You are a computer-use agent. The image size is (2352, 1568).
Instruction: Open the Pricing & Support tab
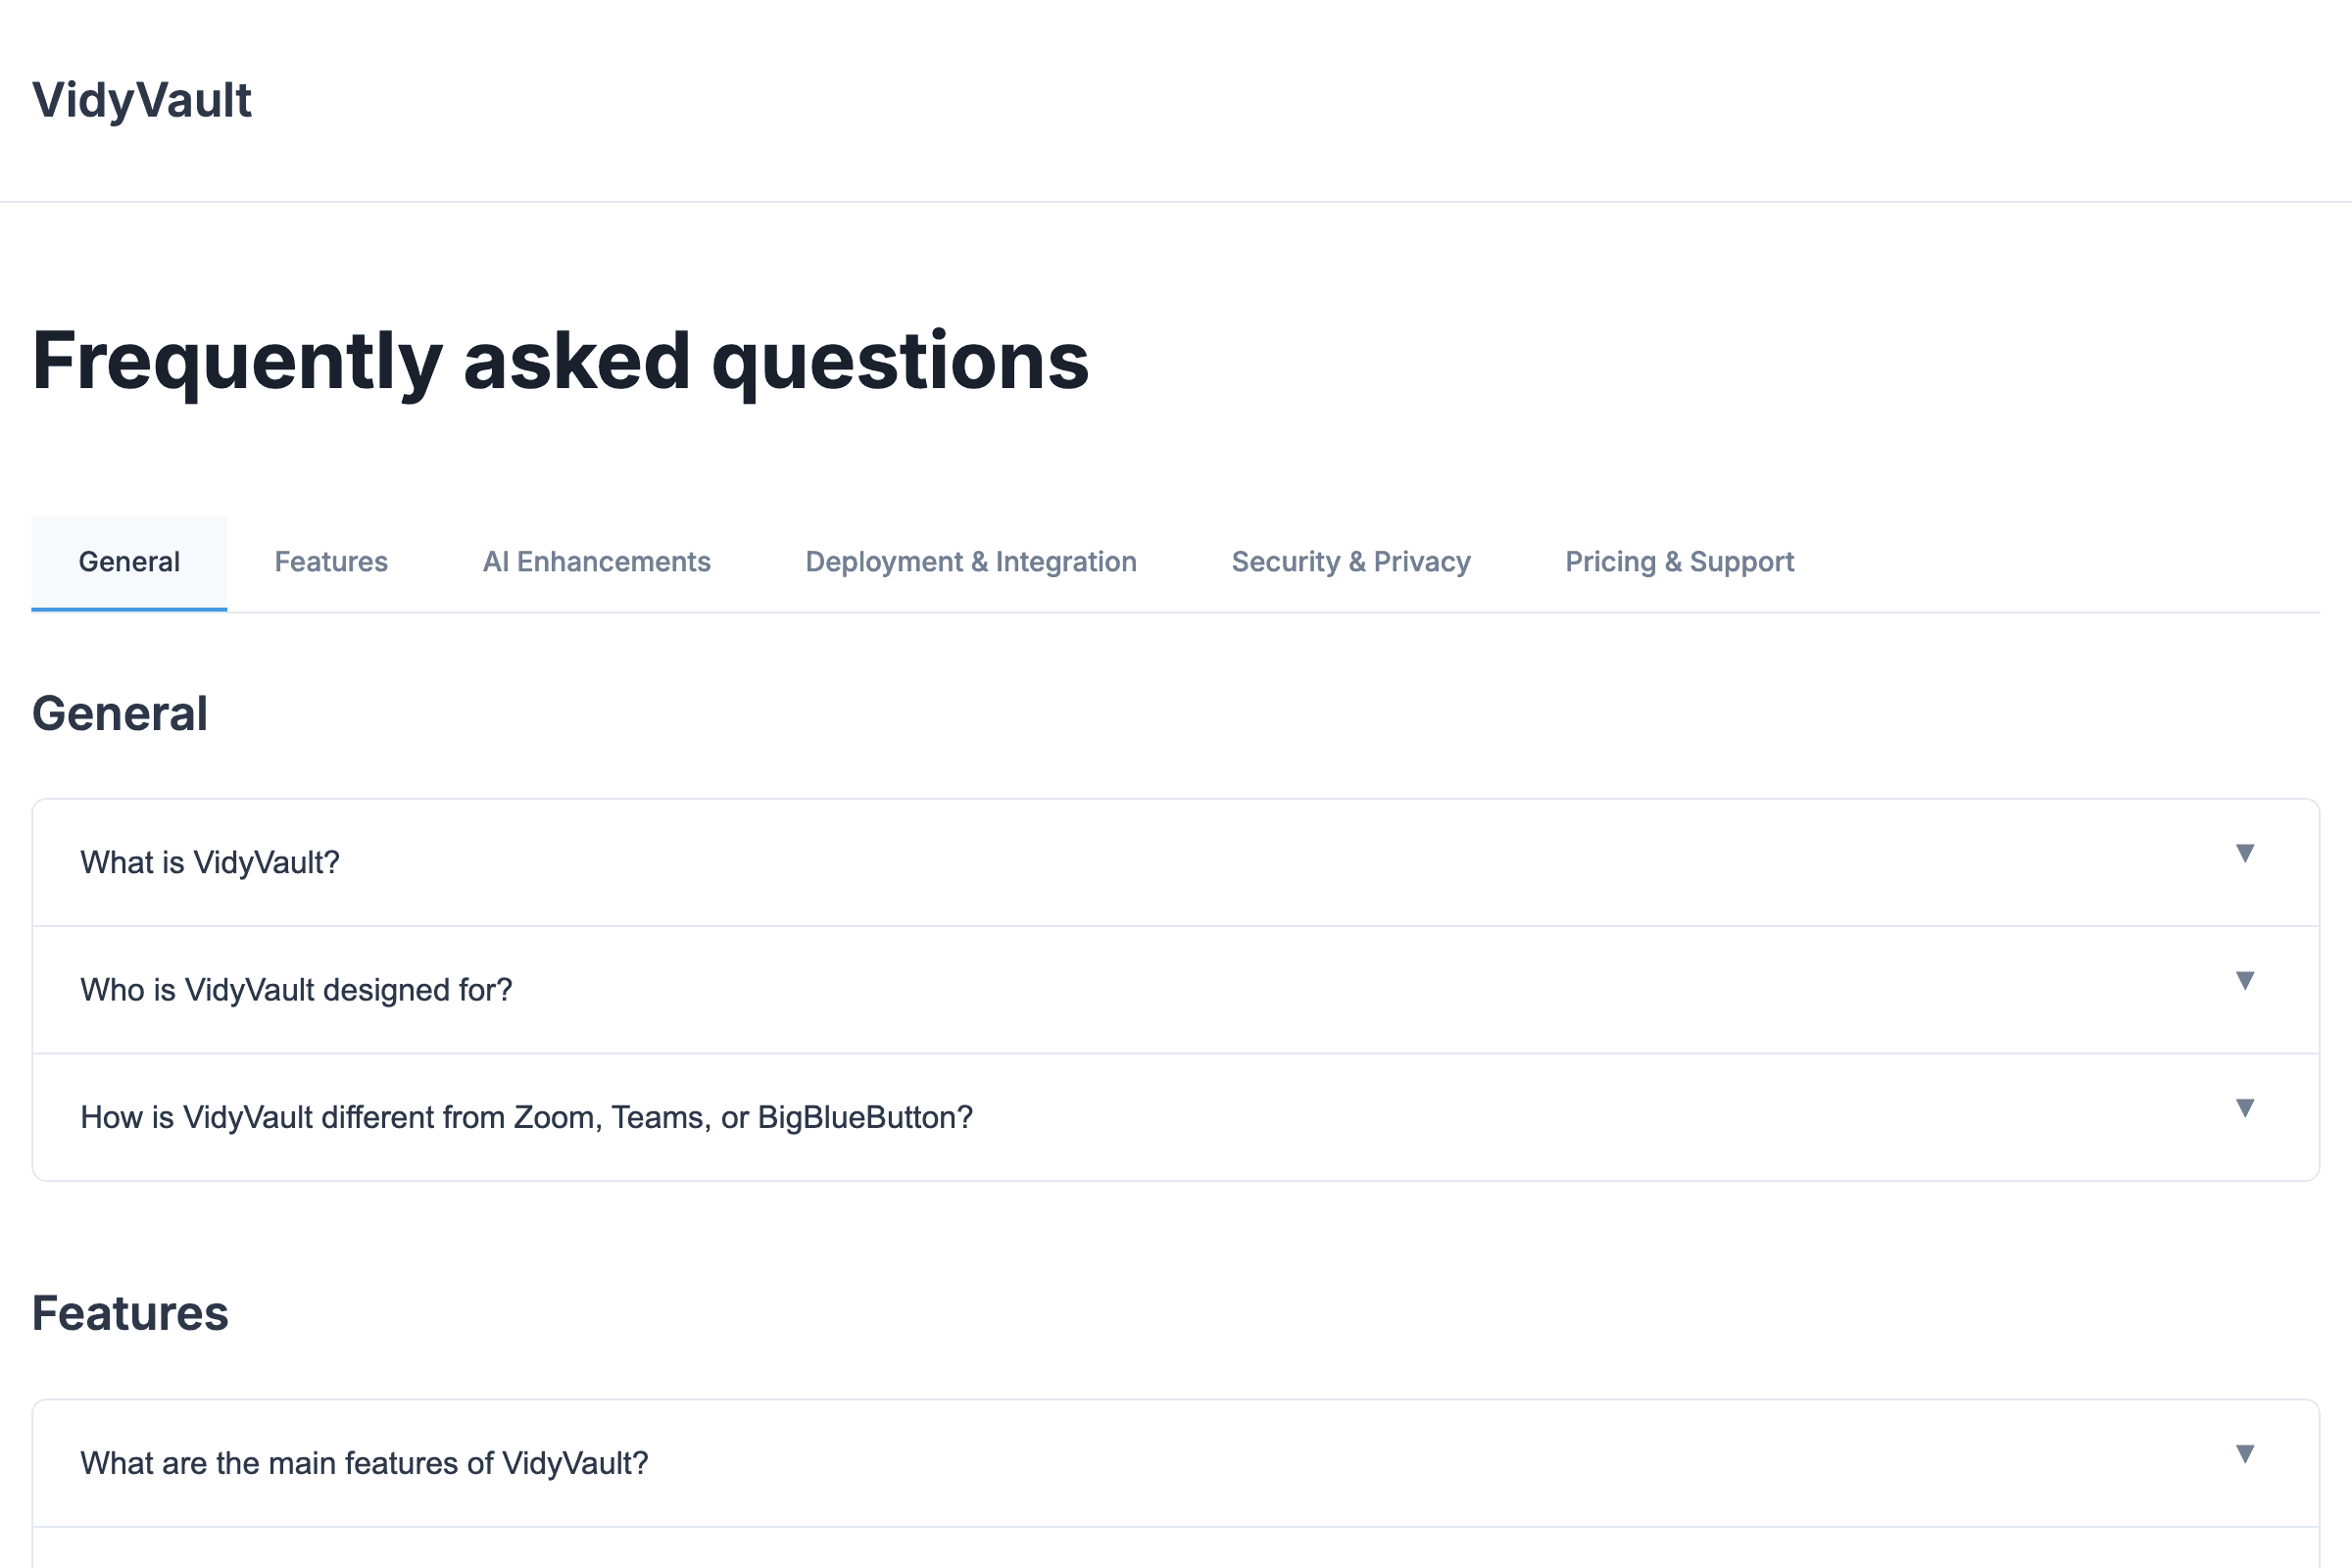[1678, 561]
